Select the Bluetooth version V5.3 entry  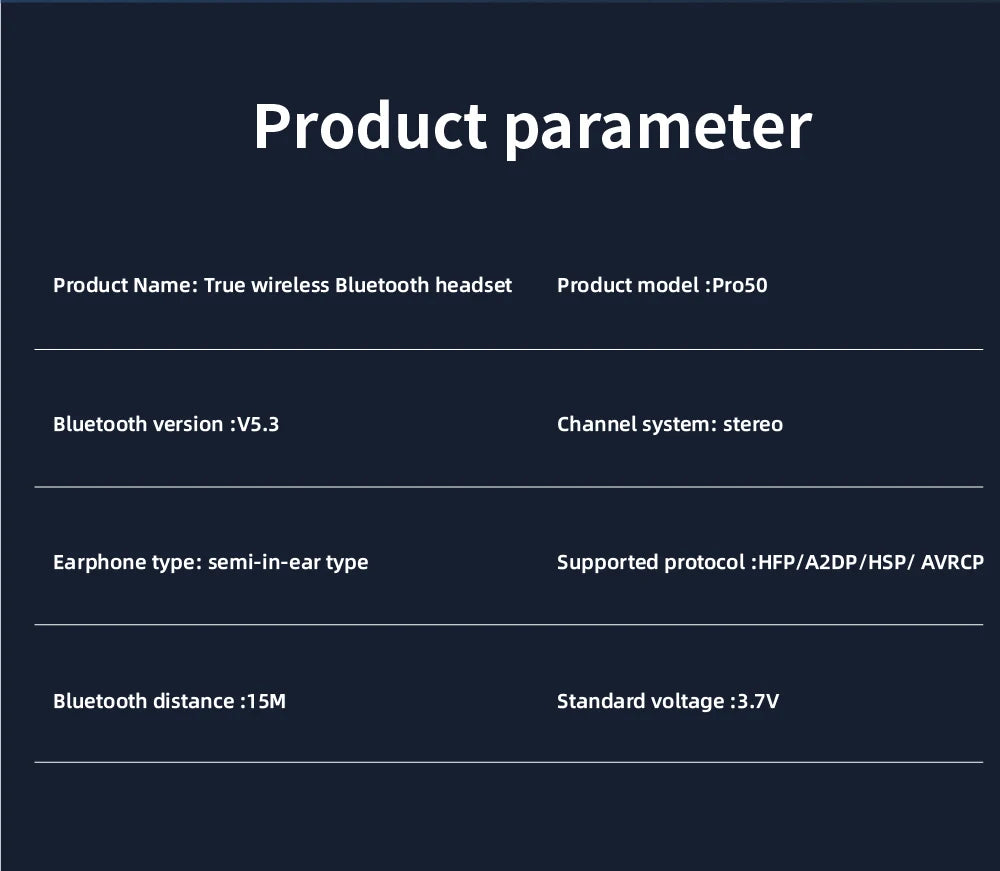[x=166, y=424]
